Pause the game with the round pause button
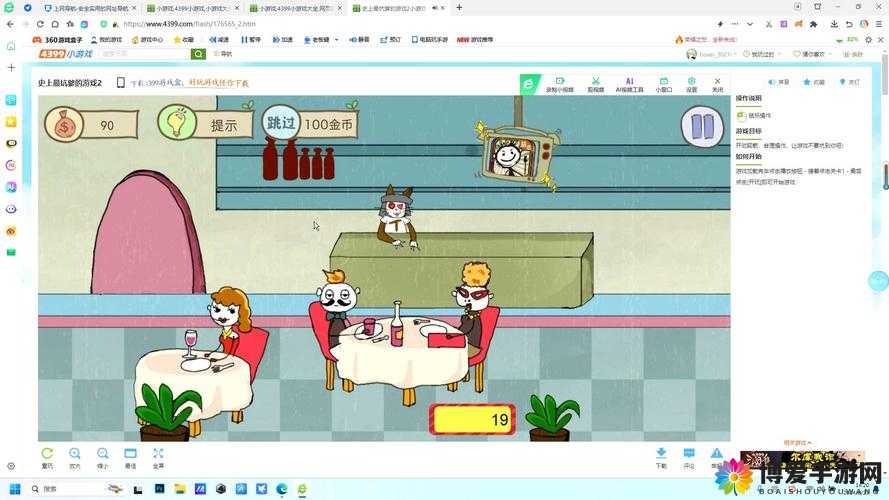This screenshot has height=500, width=889. pos(702,126)
